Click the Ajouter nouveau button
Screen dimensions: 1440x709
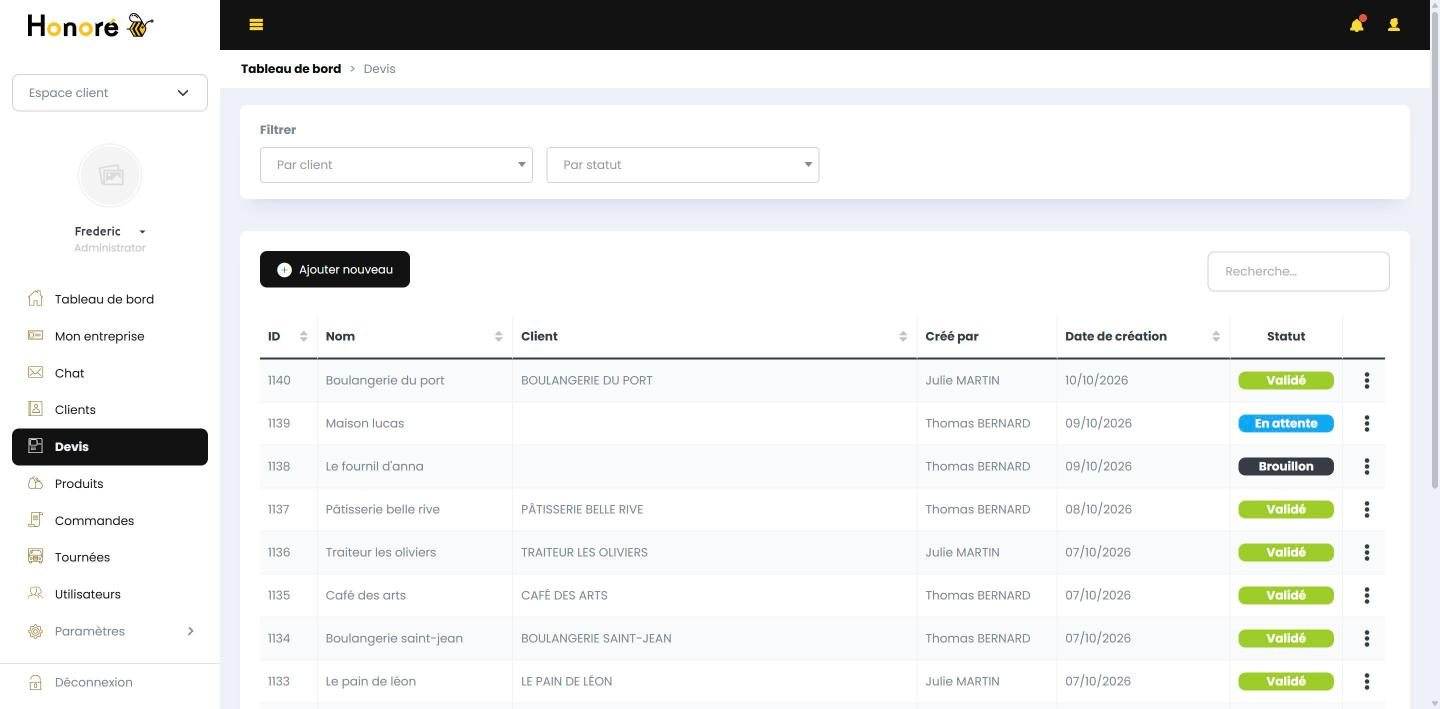[335, 269]
